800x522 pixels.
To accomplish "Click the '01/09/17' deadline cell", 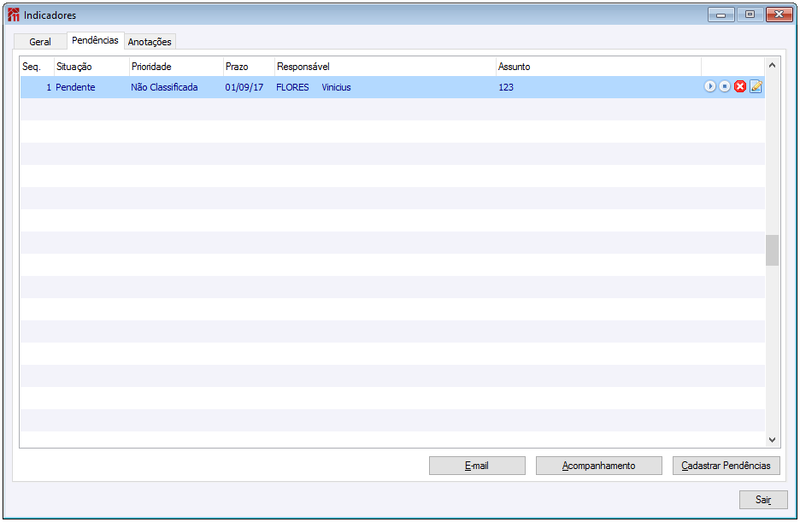I will (244, 87).
